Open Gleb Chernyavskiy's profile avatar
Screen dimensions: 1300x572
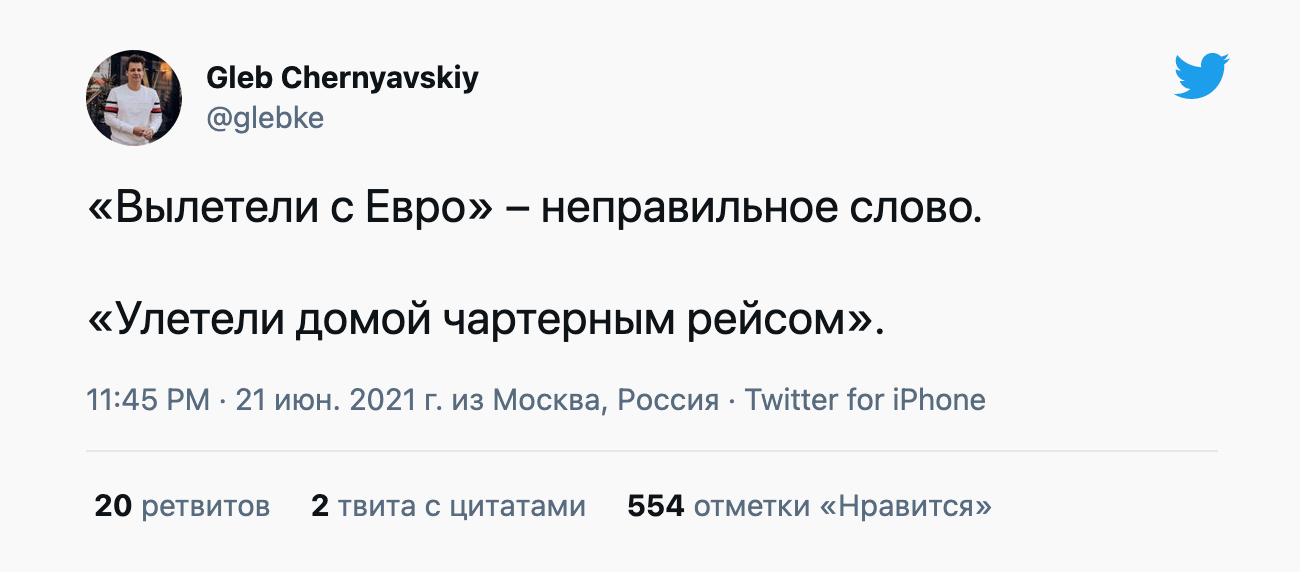click(133, 97)
